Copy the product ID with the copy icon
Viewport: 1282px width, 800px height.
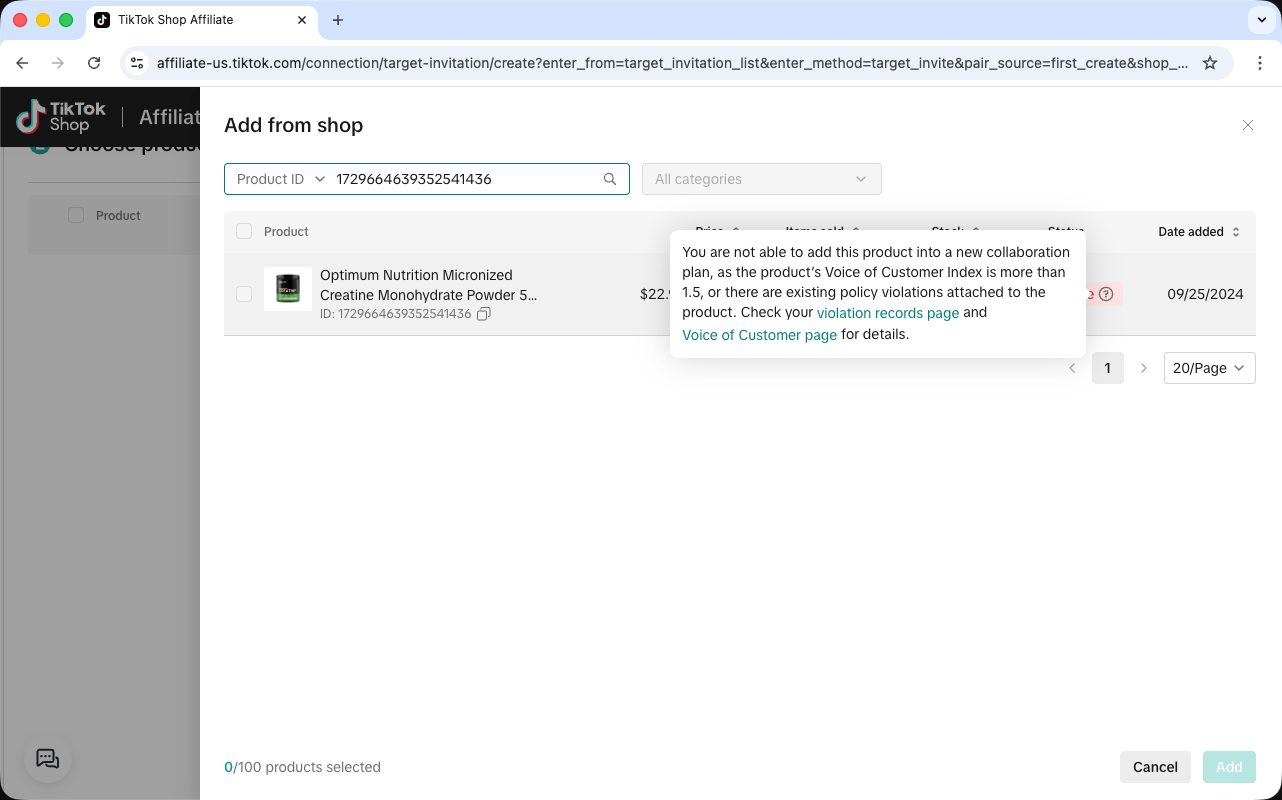[x=484, y=314]
